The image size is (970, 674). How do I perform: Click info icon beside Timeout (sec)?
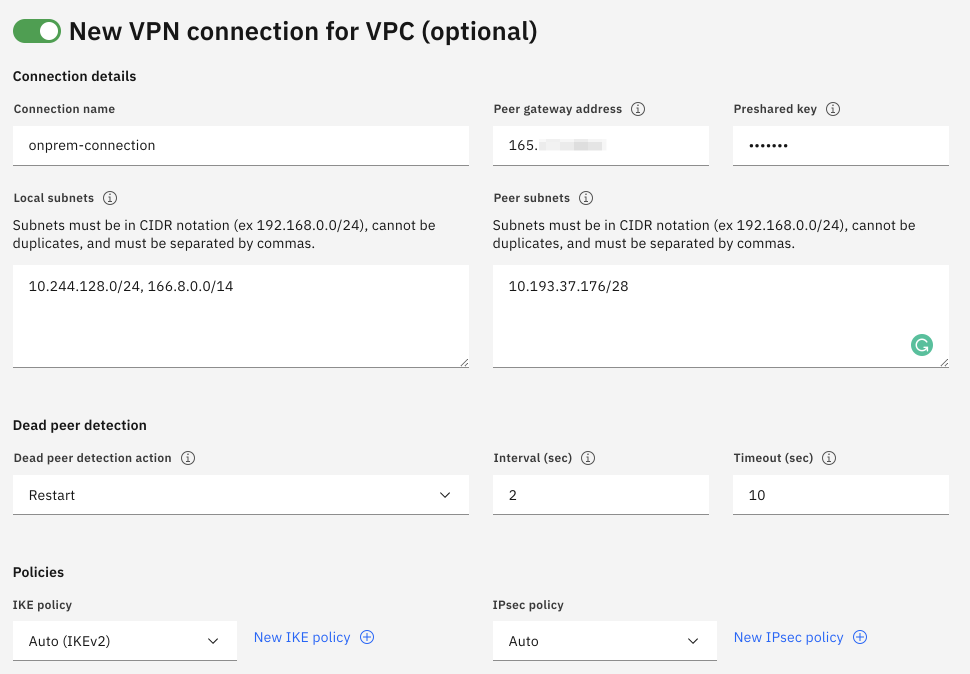click(x=829, y=458)
